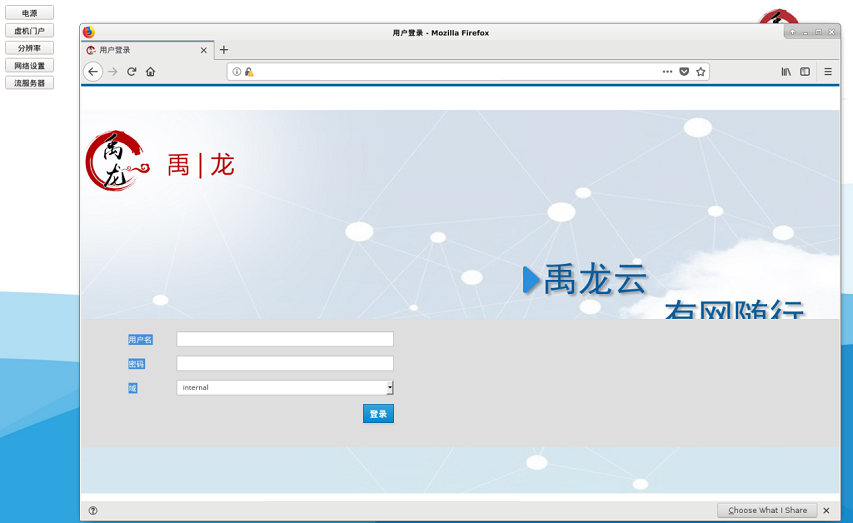
Task: Focus the 密码 password input field
Action: point(285,363)
